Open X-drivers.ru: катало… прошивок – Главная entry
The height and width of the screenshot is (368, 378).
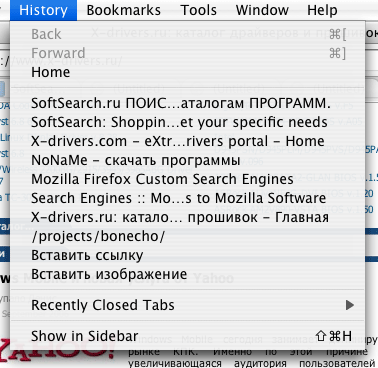188,217
